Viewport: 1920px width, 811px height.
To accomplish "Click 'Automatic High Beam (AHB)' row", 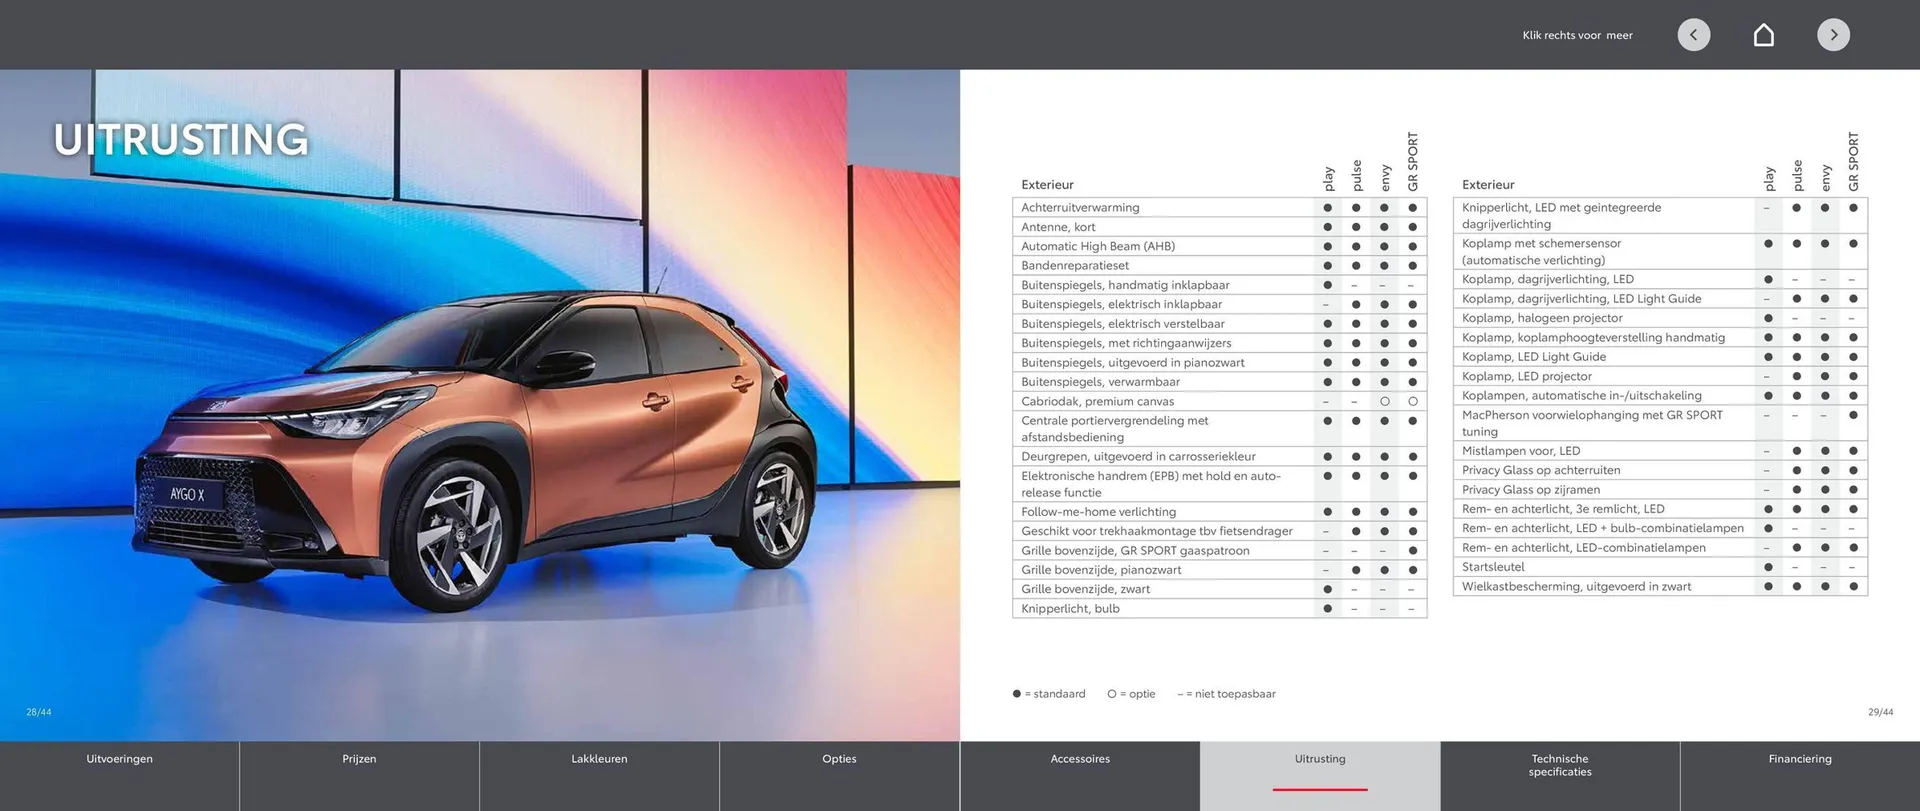I will pos(1220,246).
